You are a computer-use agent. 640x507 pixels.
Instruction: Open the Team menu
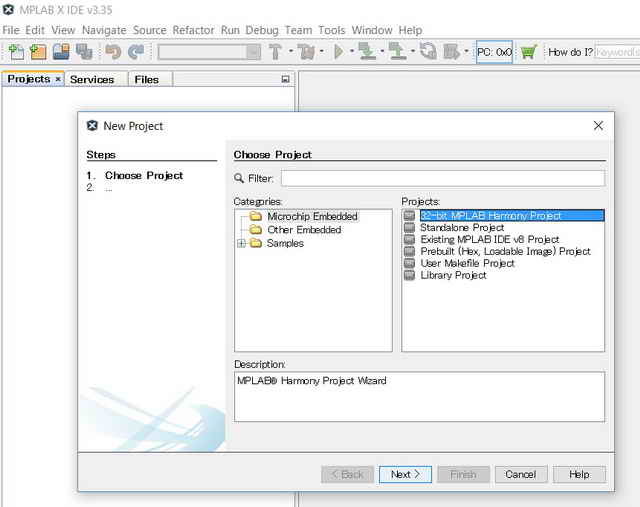[298, 30]
